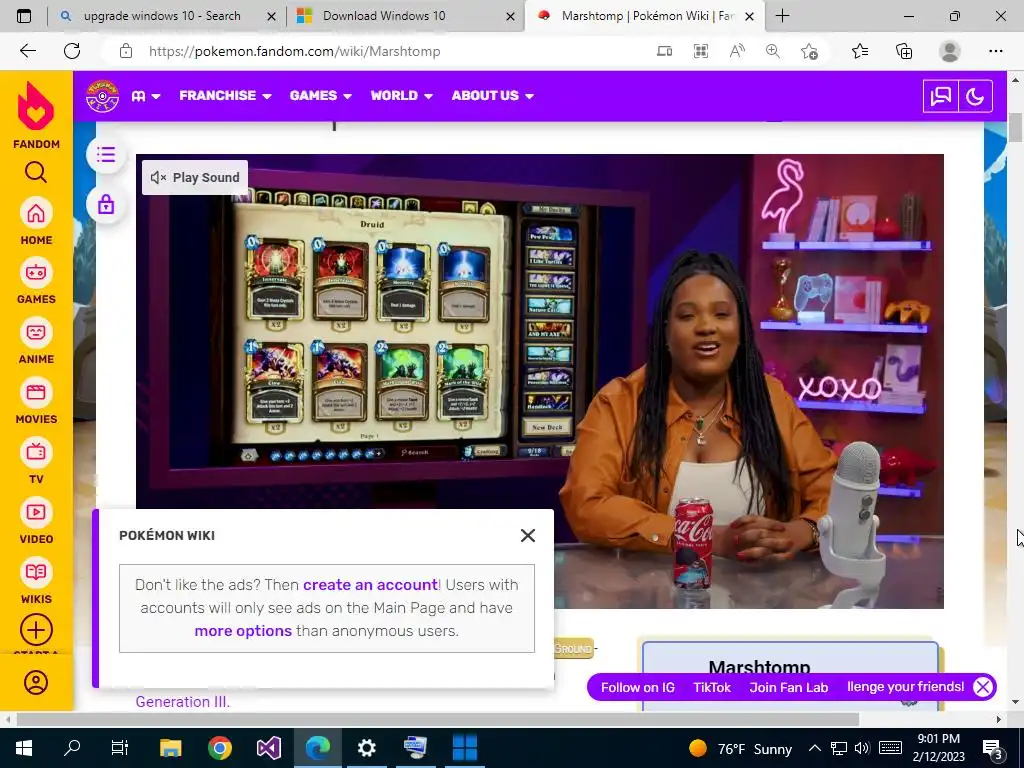Click the zoom magnifier icon in address bar
1024x768 pixels.
click(773, 51)
